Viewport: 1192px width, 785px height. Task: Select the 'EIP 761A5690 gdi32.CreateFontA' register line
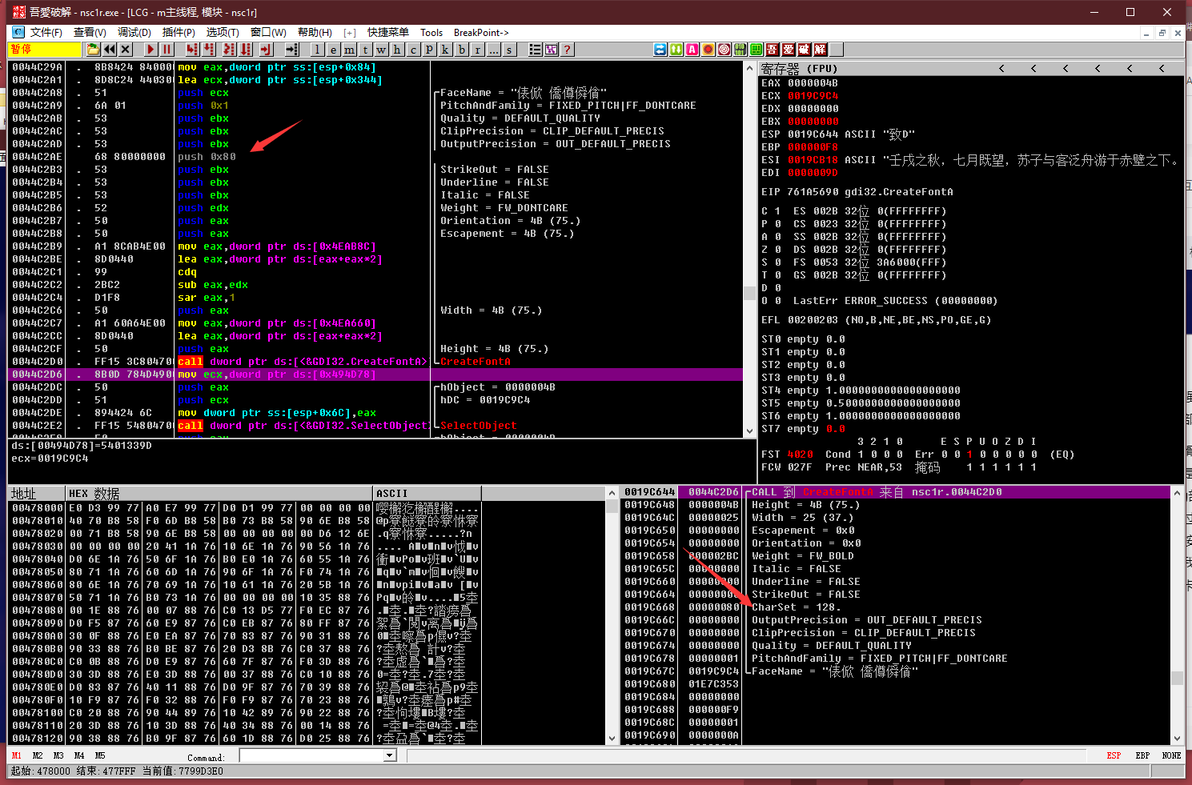click(x=858, y=192)
